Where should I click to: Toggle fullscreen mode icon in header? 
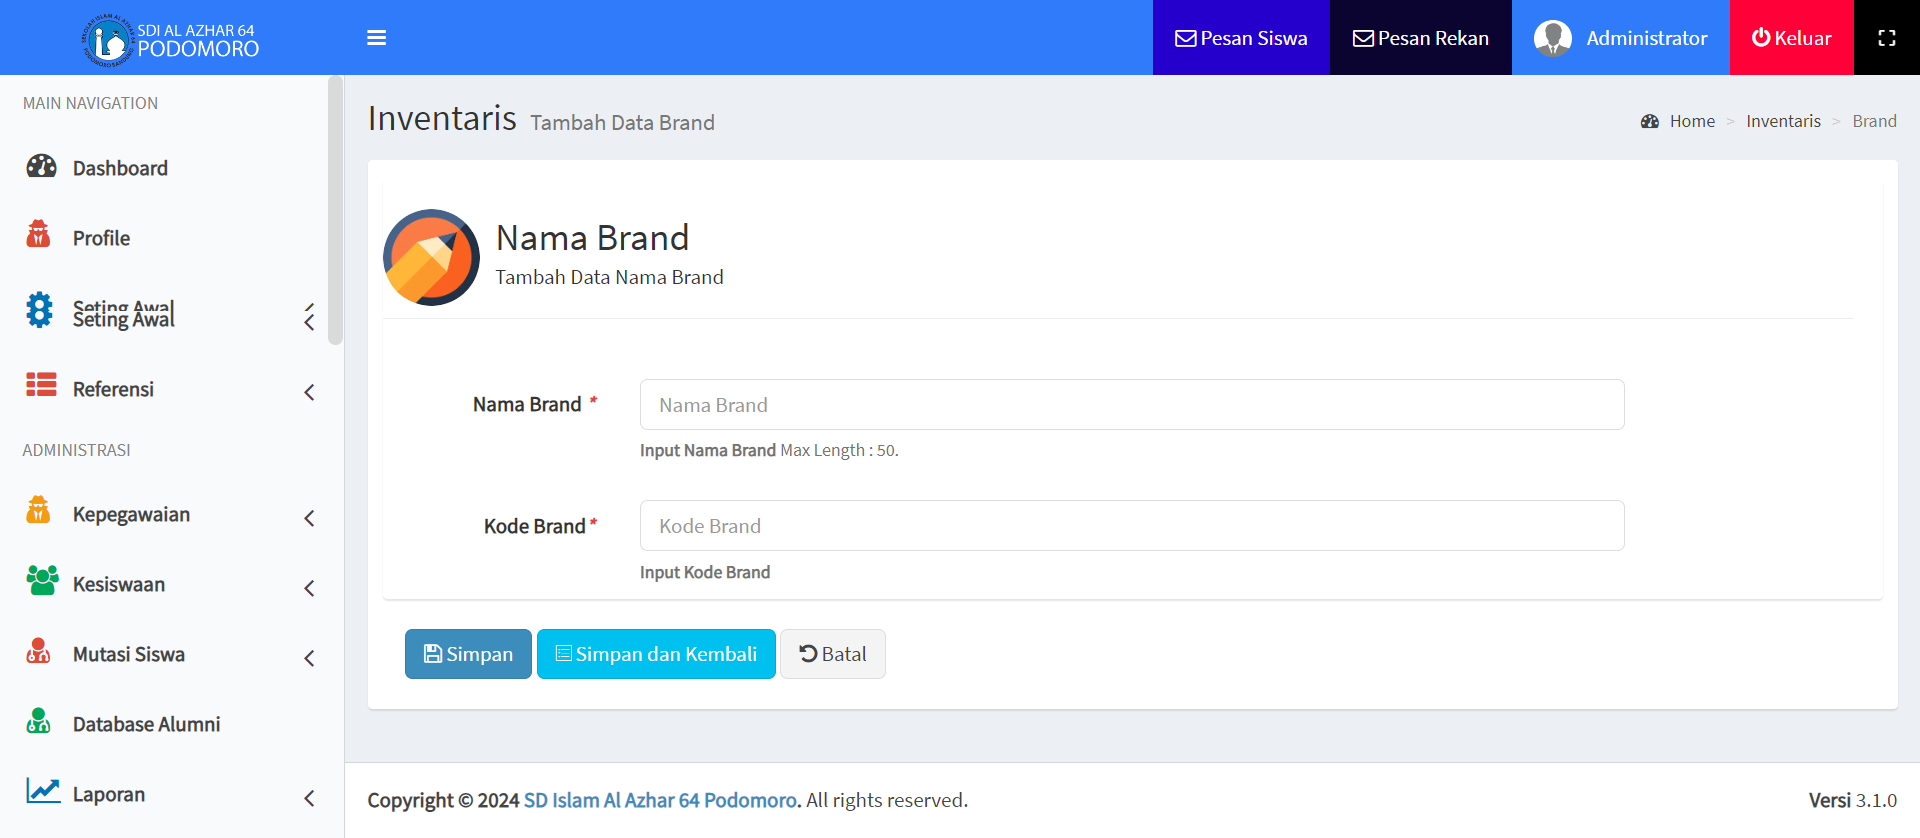point(1886,38)
